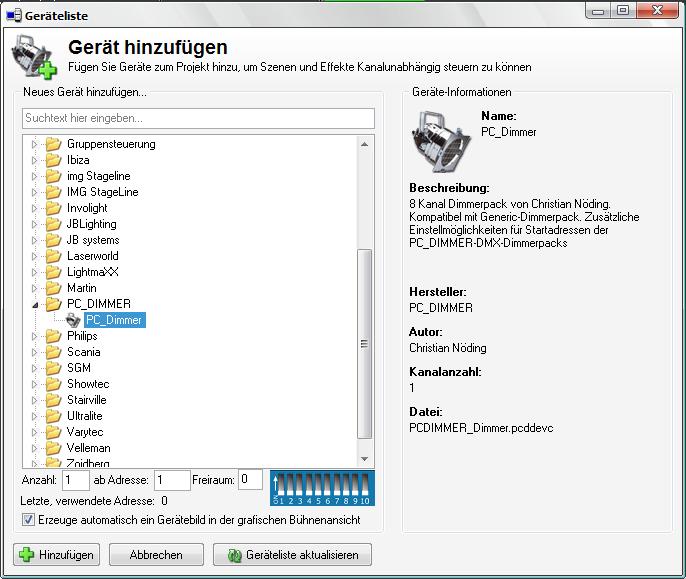Click the large spotlight image in Geräte-Informationen
The height and width of the screenshot is (579, 686).
[441, 141]
